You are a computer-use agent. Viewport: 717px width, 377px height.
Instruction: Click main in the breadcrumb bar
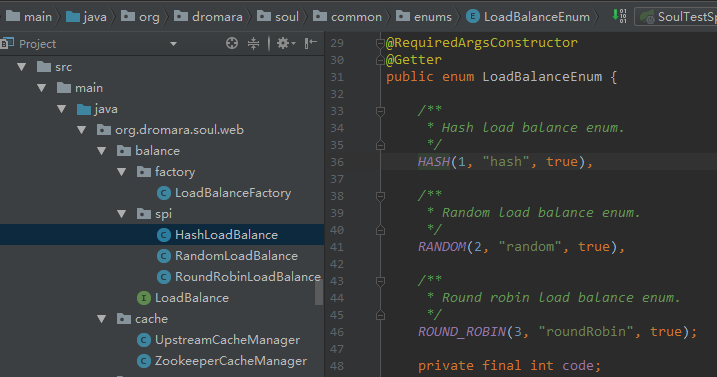point(38,17)
